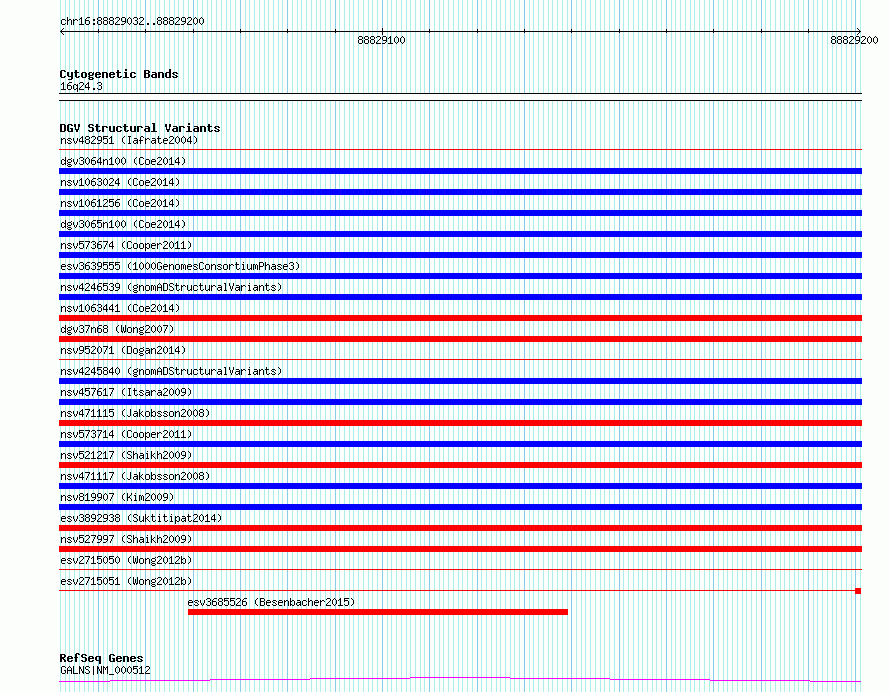This screenshot has width=890, height=692.
Task: Open variant nsv457617 (Itsara2009)
Action: coord(126,392)
